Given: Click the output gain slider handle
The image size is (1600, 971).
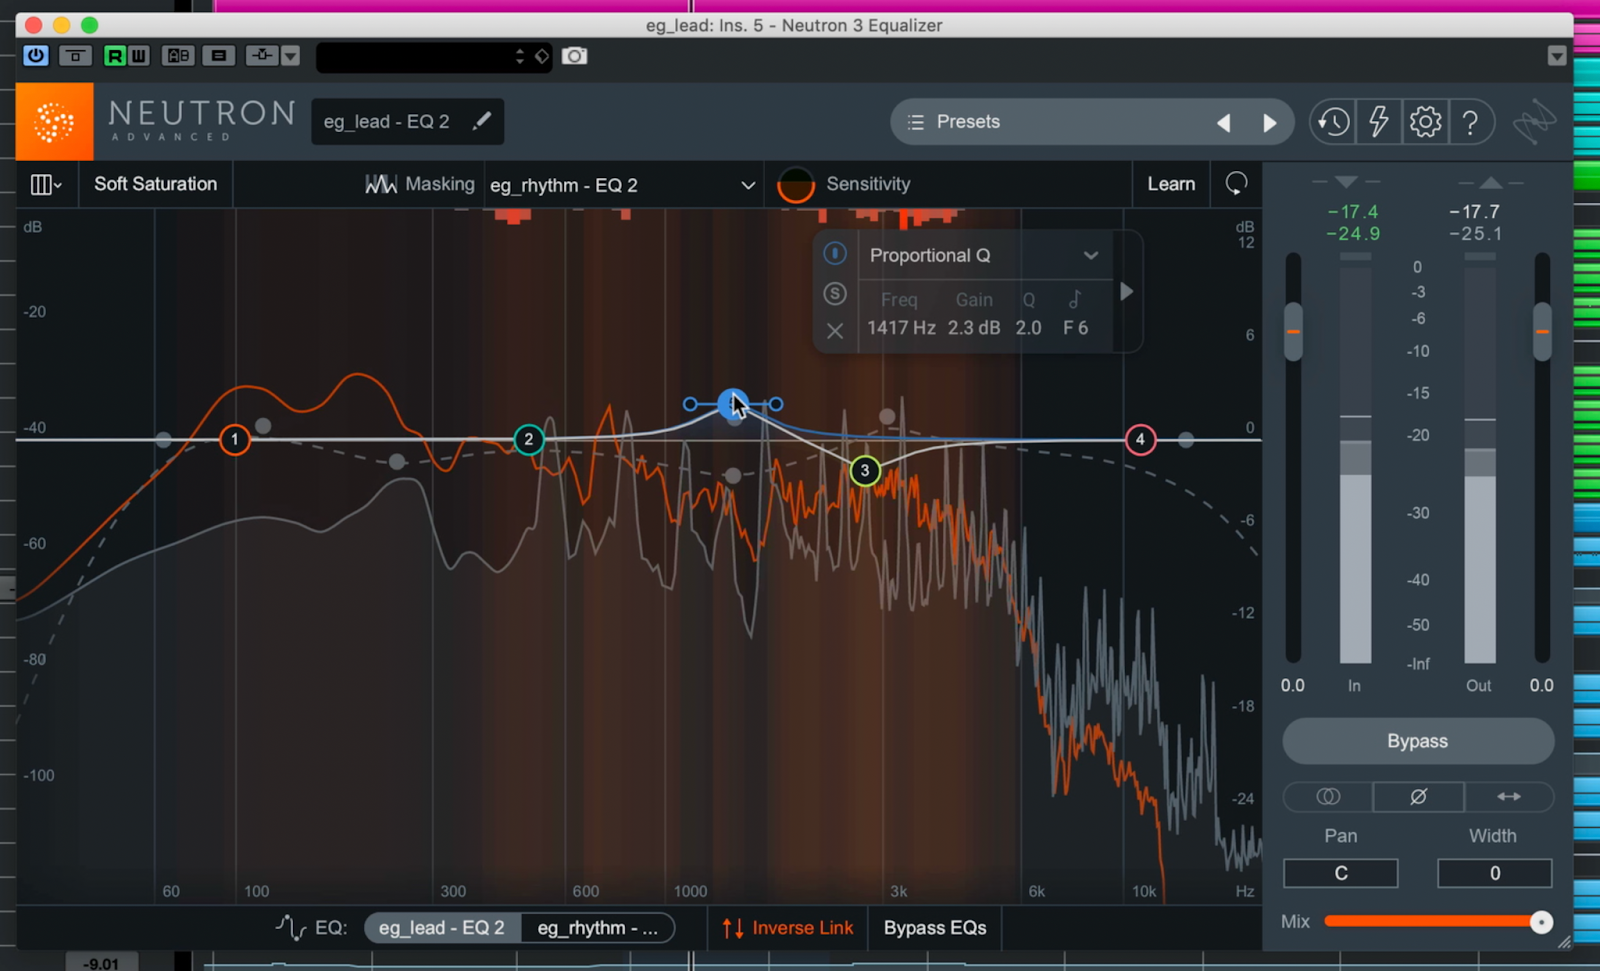Looking at the screenshot, I should point(1542,331).
